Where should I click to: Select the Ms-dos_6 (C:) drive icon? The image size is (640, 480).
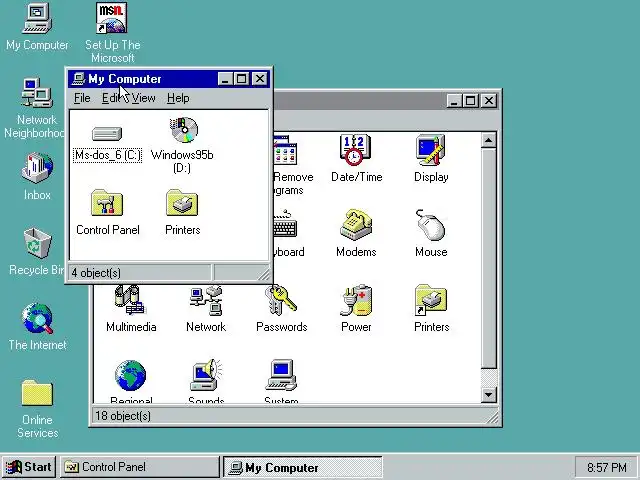[107, 133]
